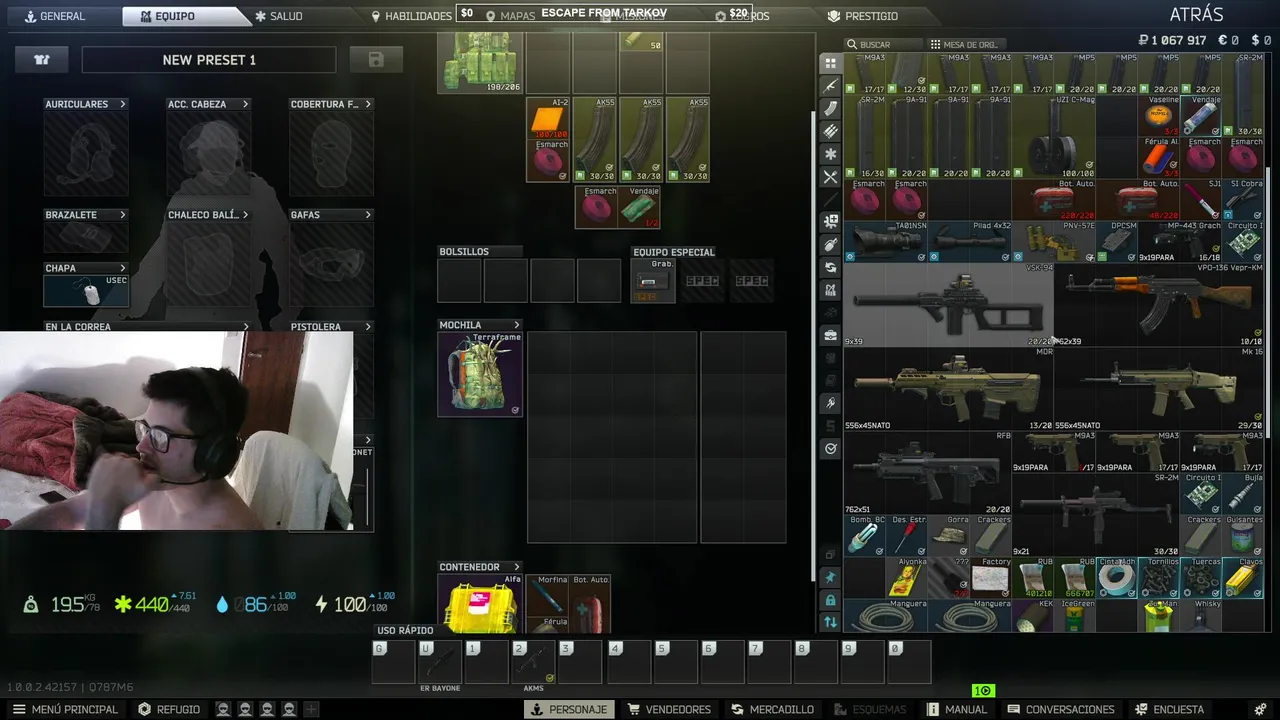Filter stash by food fork-knife icon

point(830,178)
